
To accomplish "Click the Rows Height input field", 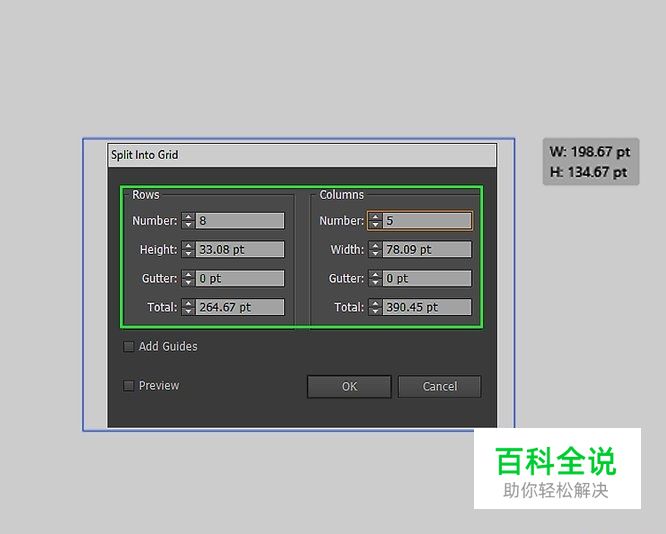I will (240, 249).
